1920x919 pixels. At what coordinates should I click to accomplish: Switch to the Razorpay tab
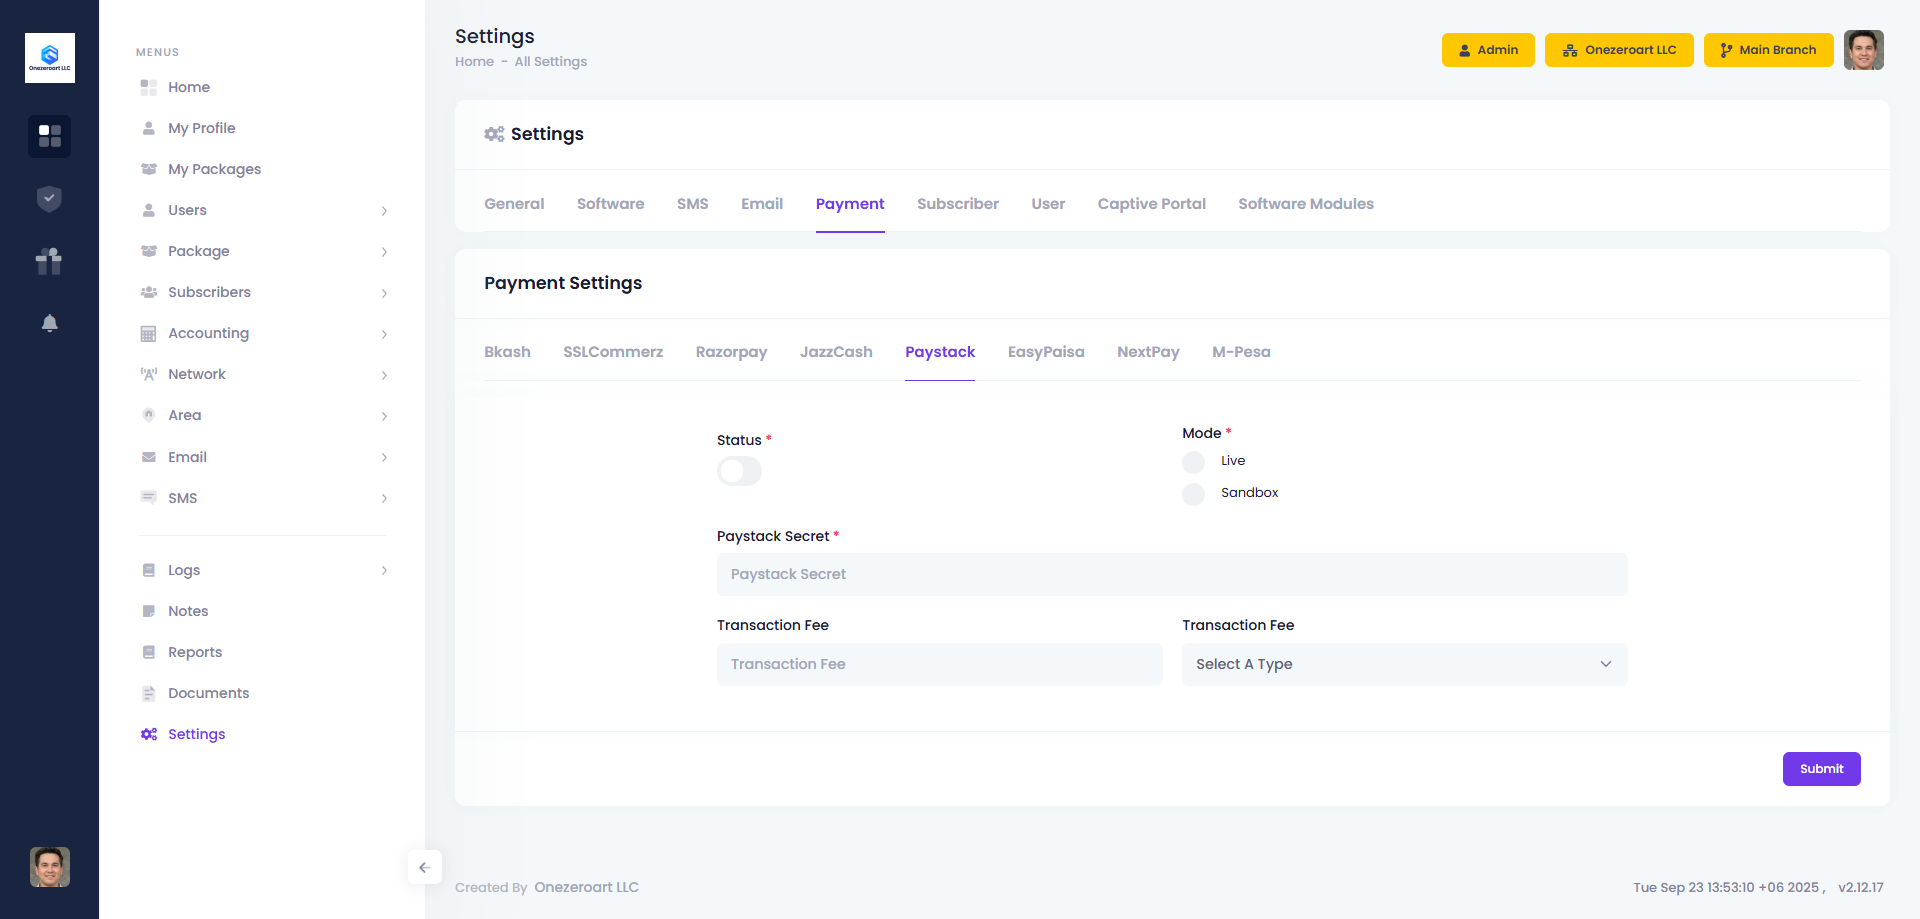point(731,352)
